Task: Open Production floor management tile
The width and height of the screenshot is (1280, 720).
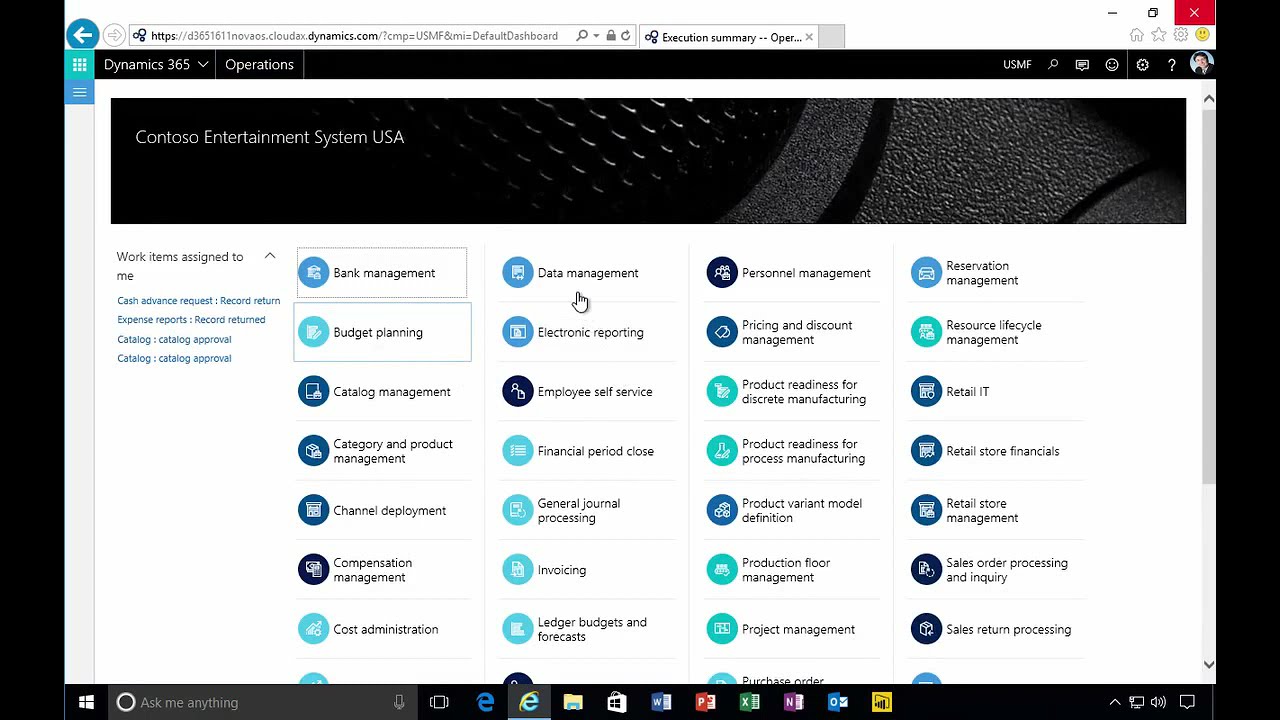Action: coord(791,570)
